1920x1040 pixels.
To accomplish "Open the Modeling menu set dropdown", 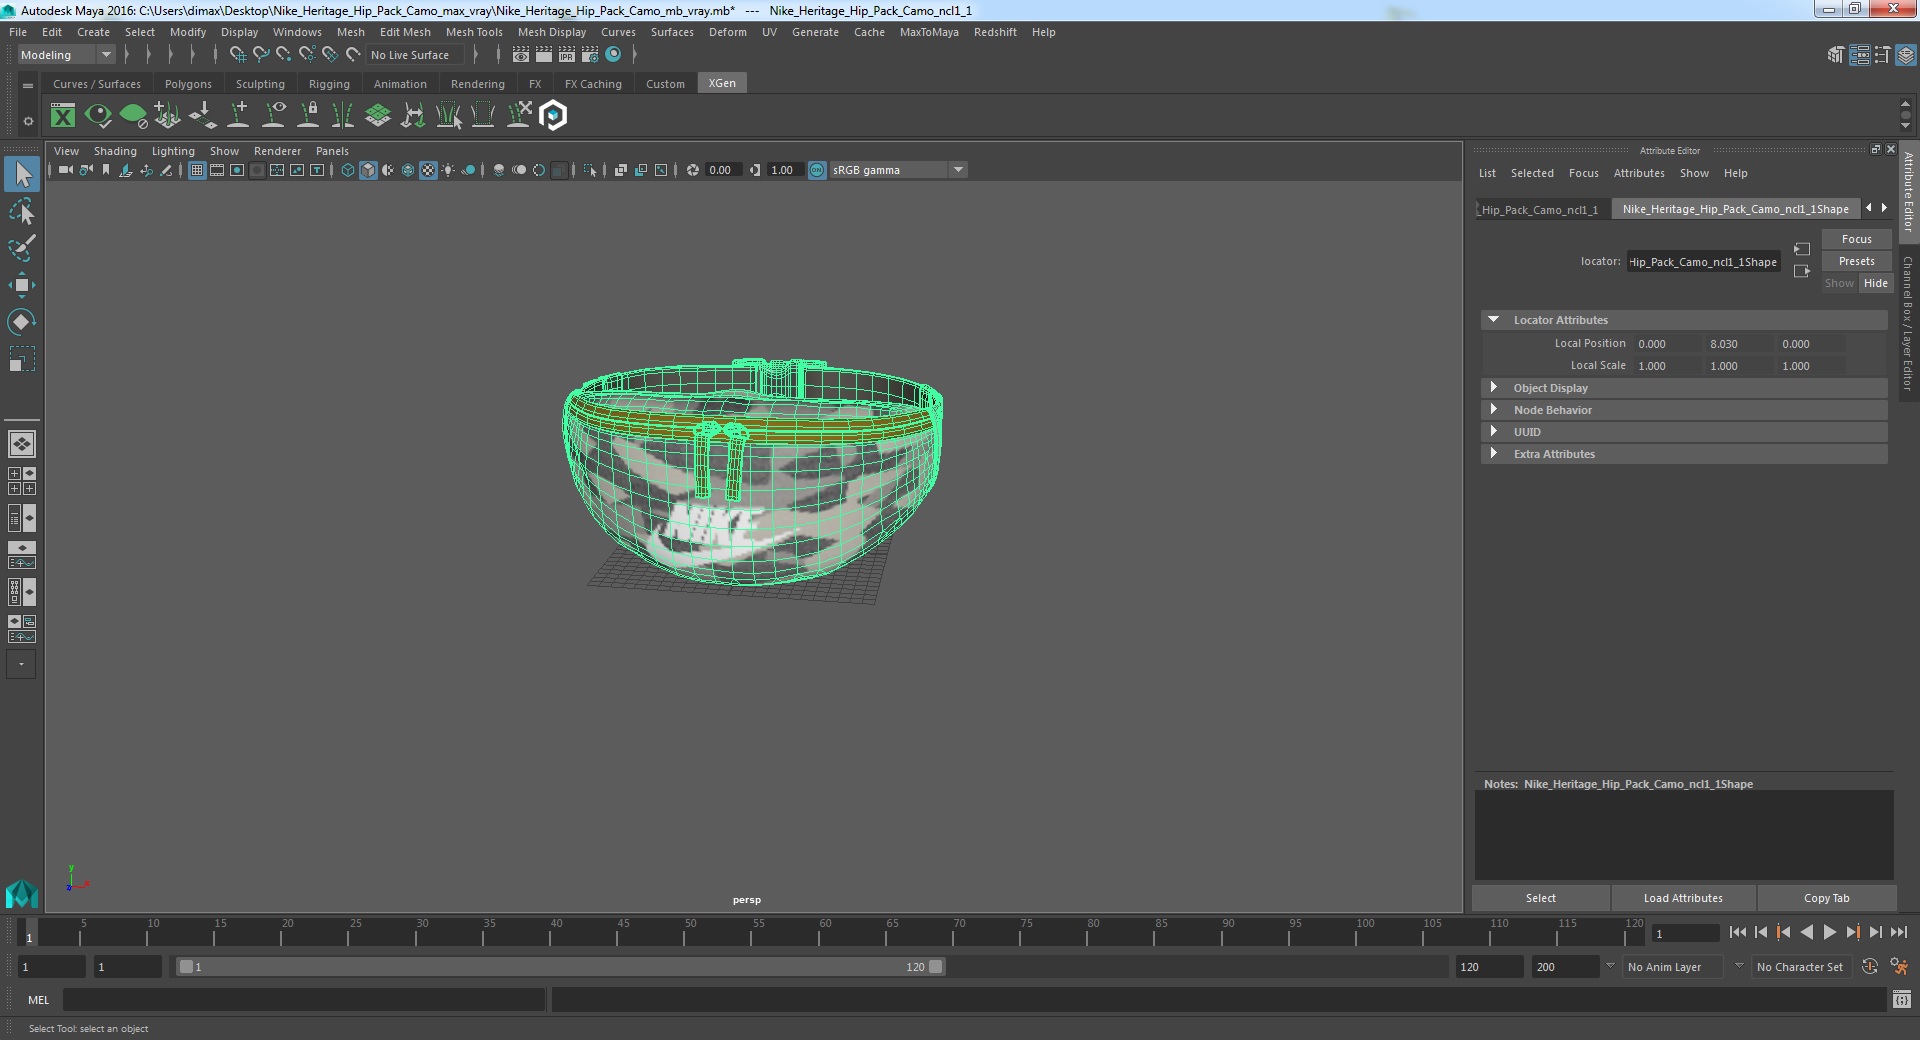I will tap(65, 55).
